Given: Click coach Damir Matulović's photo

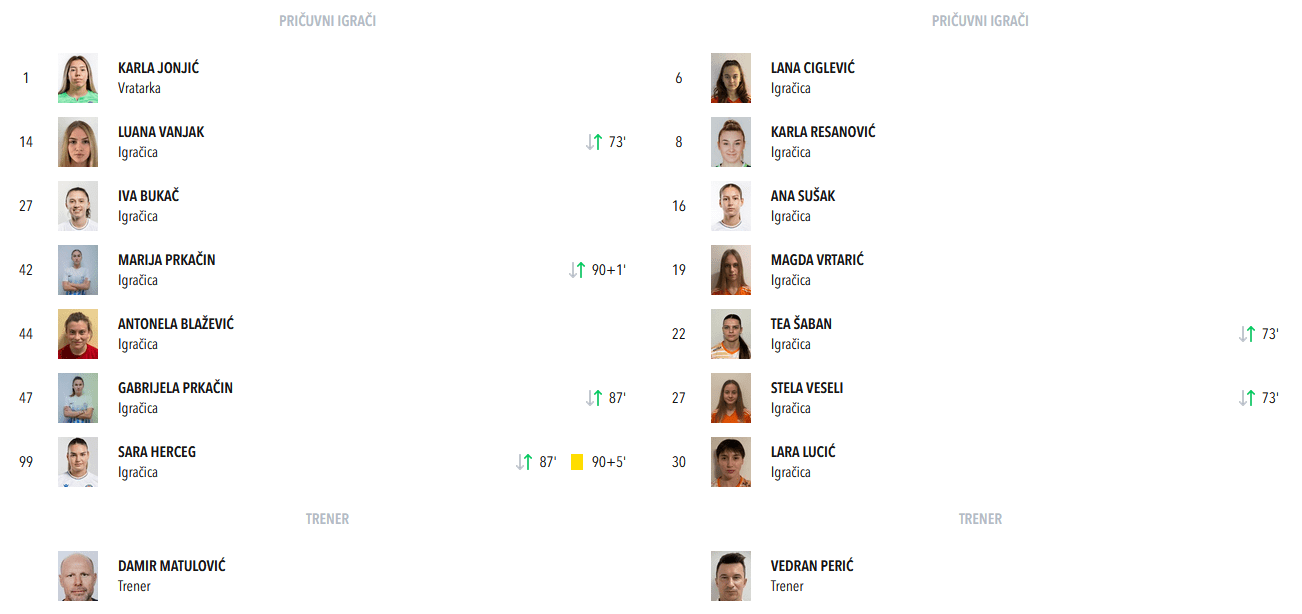Looking at the screenshot, I should pos(78,575).
